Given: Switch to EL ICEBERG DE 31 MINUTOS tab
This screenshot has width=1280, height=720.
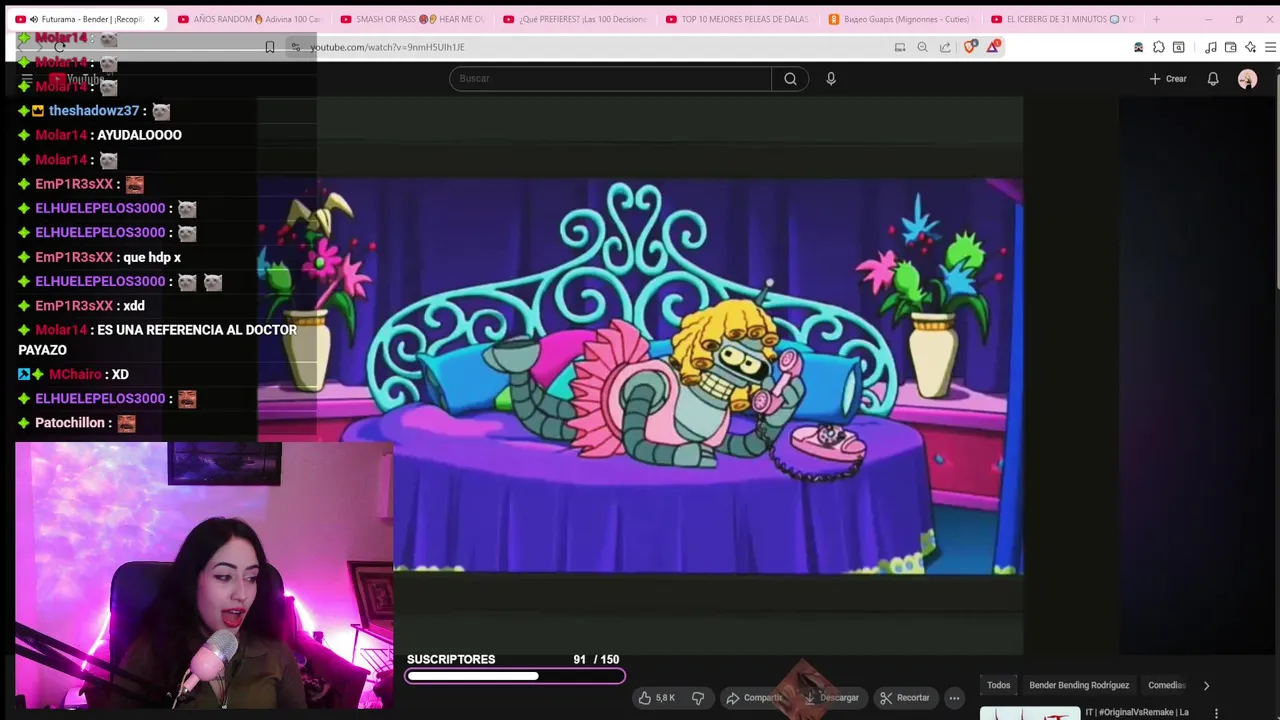Looking at the screenshot, I should (x=1063, y=19).
